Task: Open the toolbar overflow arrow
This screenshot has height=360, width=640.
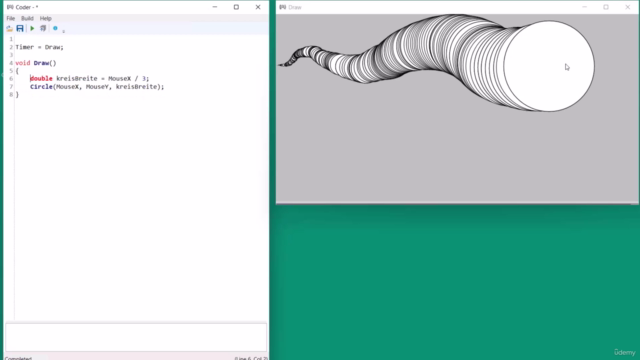Action: (64, 31)
